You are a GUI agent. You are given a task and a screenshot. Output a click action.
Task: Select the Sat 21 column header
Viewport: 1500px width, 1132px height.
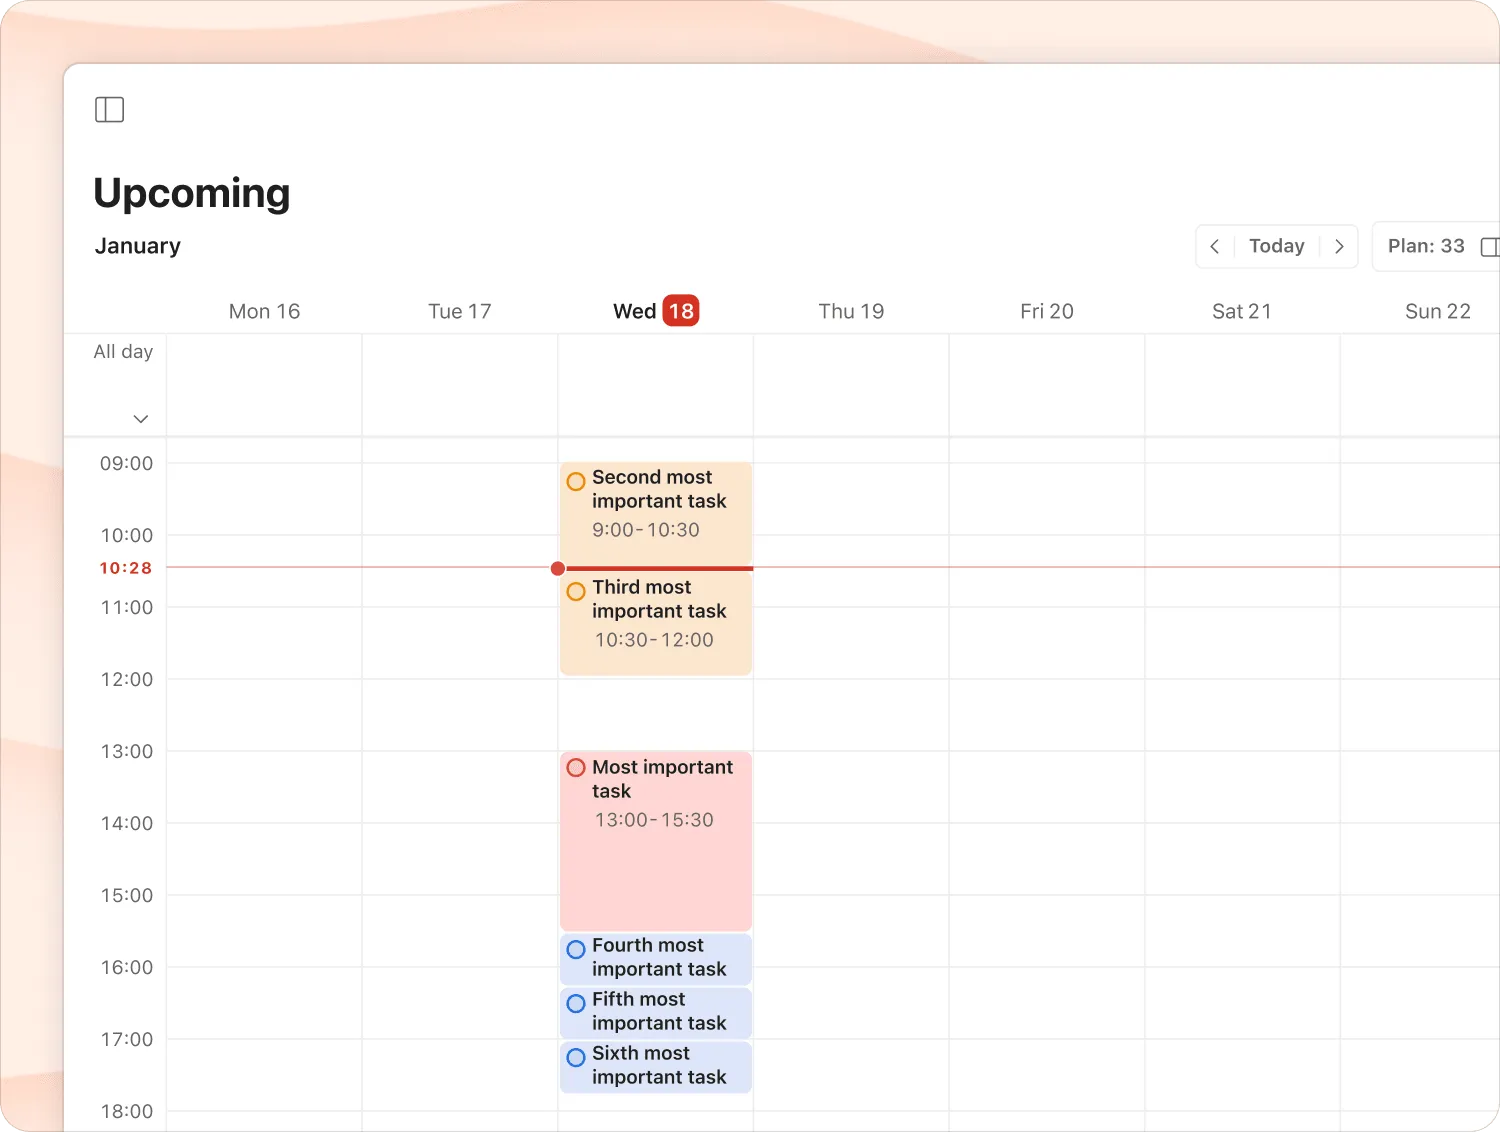pyautogui.click(x=1241, y=312)
